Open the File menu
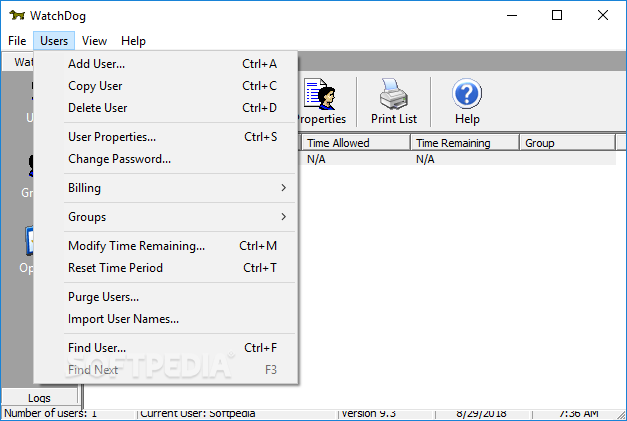The height and width of the screenshot is (421, 627). [x=17, y=41]
